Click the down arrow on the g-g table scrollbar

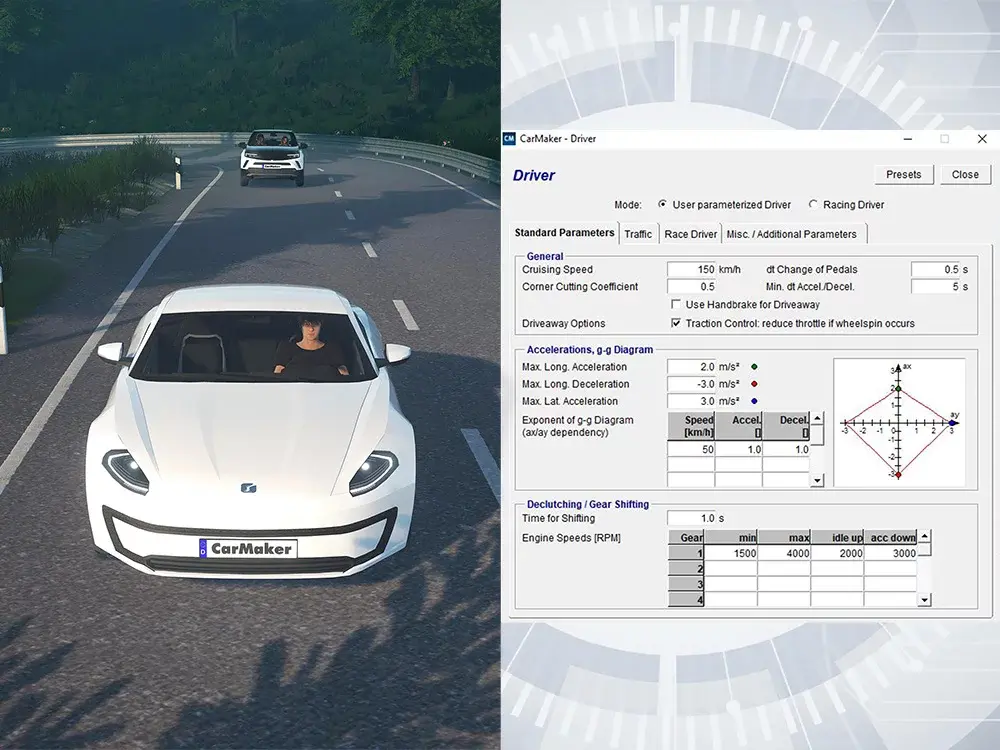[817, 481]
